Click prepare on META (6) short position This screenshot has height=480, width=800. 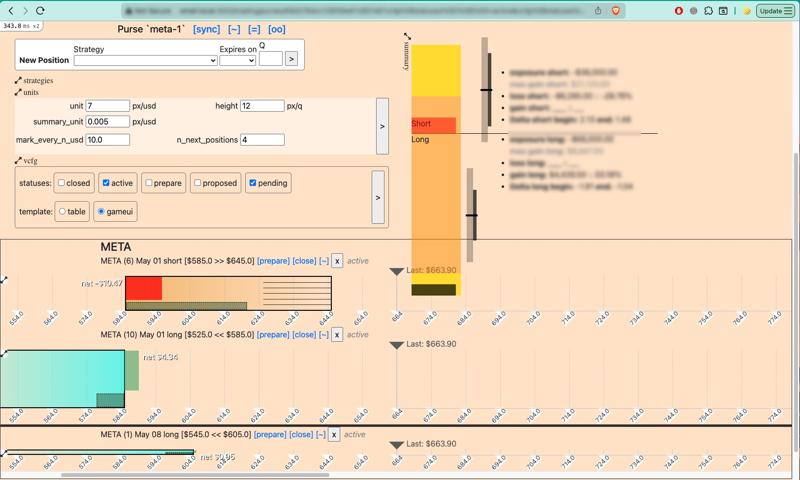coord(273,261)
